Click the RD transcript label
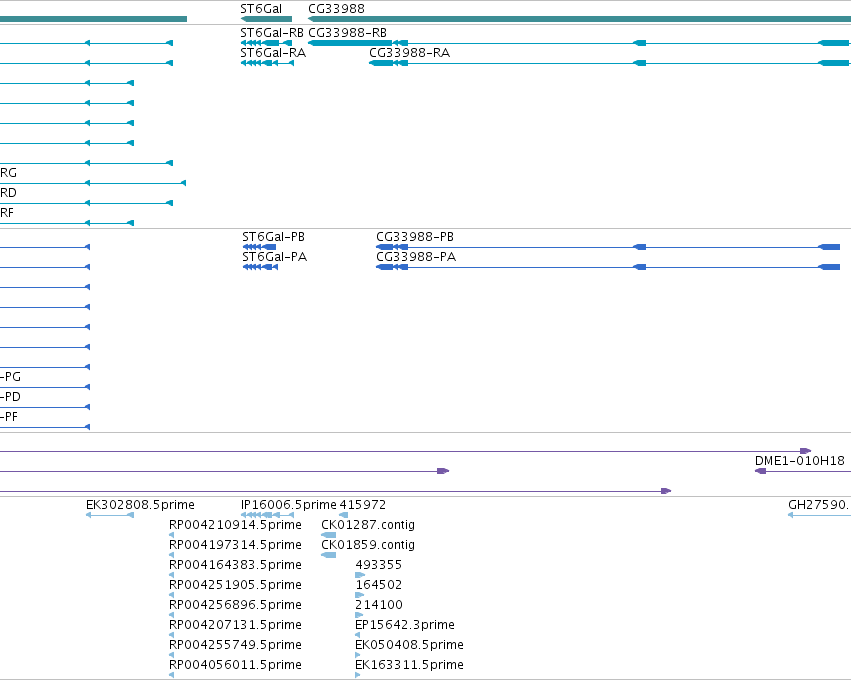The width and height of the screenshot is (851, 680). click(8, 193)
